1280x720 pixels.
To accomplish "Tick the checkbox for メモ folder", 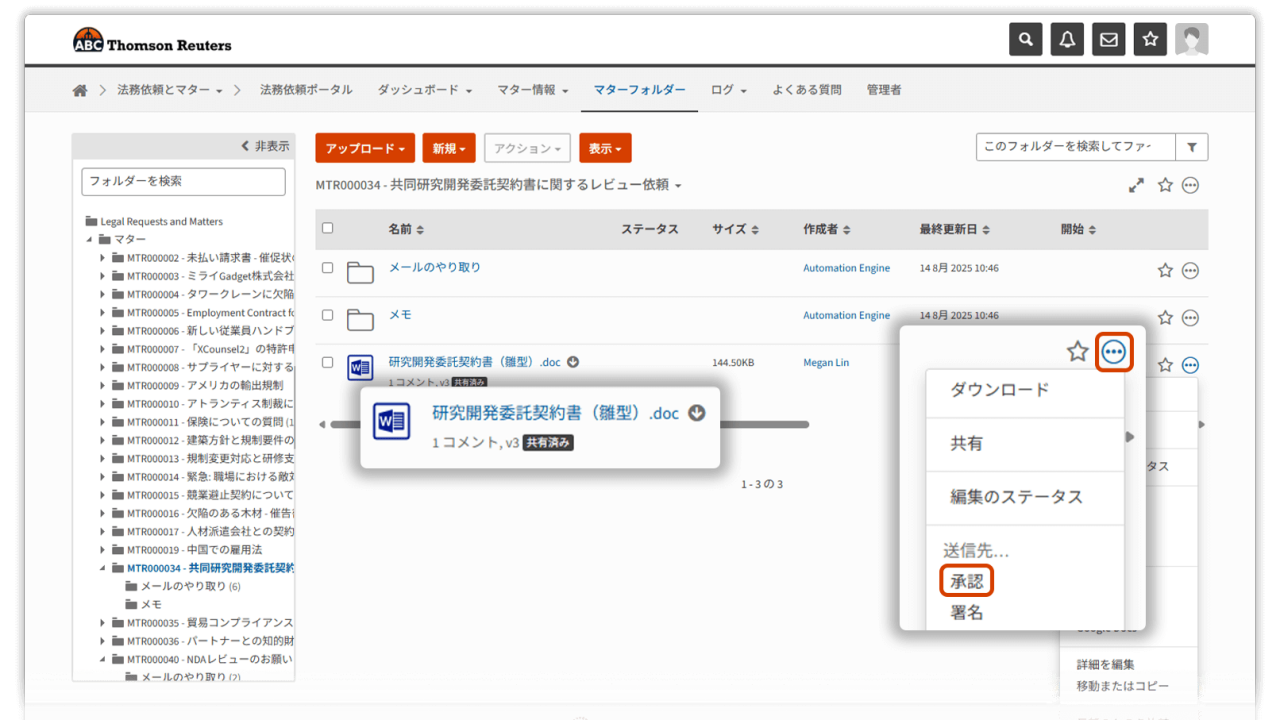I will (x=327, y=315).
